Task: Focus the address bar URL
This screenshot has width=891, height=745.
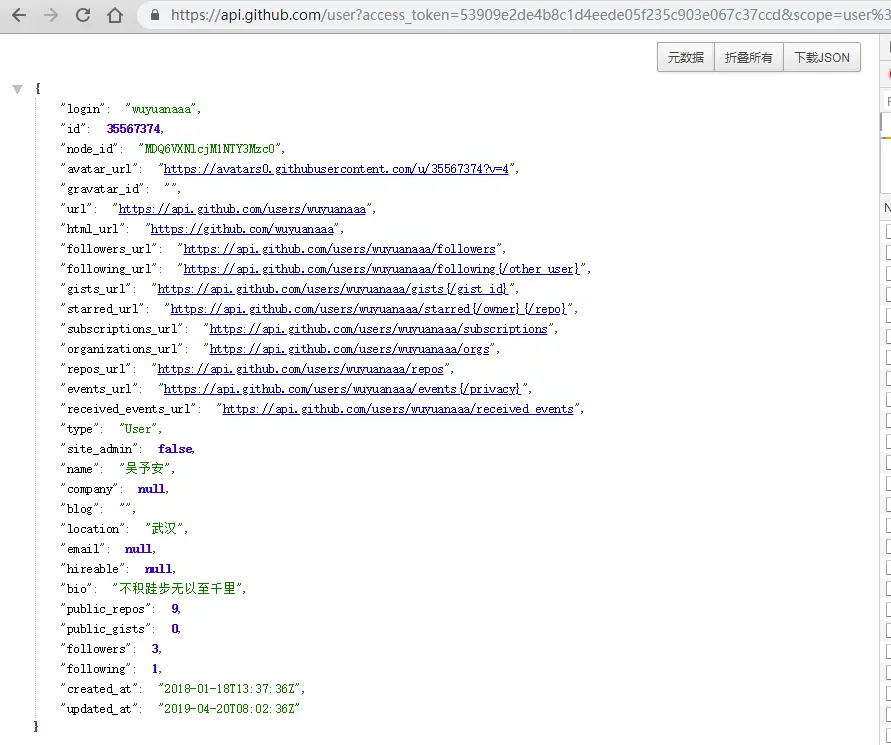Action: pos(530,15)
